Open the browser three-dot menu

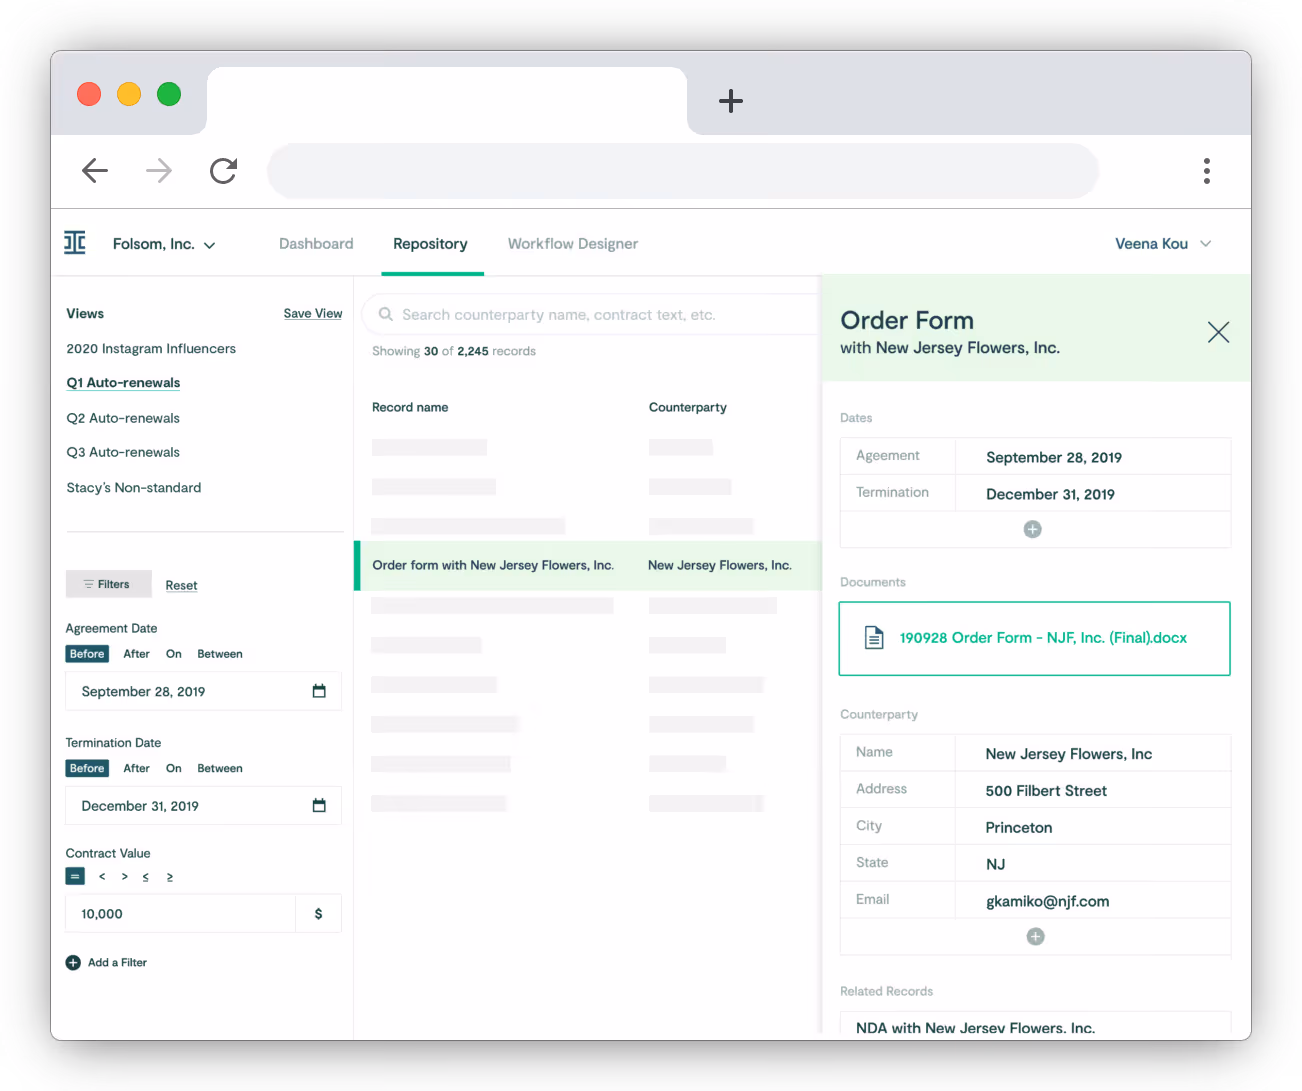[1207, 171]
